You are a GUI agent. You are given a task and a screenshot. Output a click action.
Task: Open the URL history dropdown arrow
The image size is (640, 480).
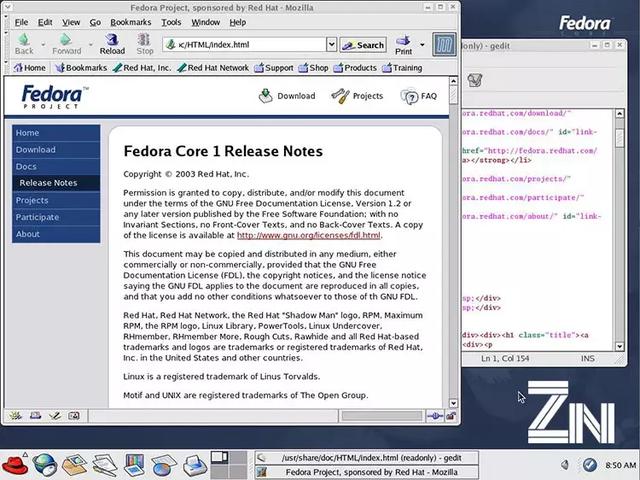click(332, 44)
